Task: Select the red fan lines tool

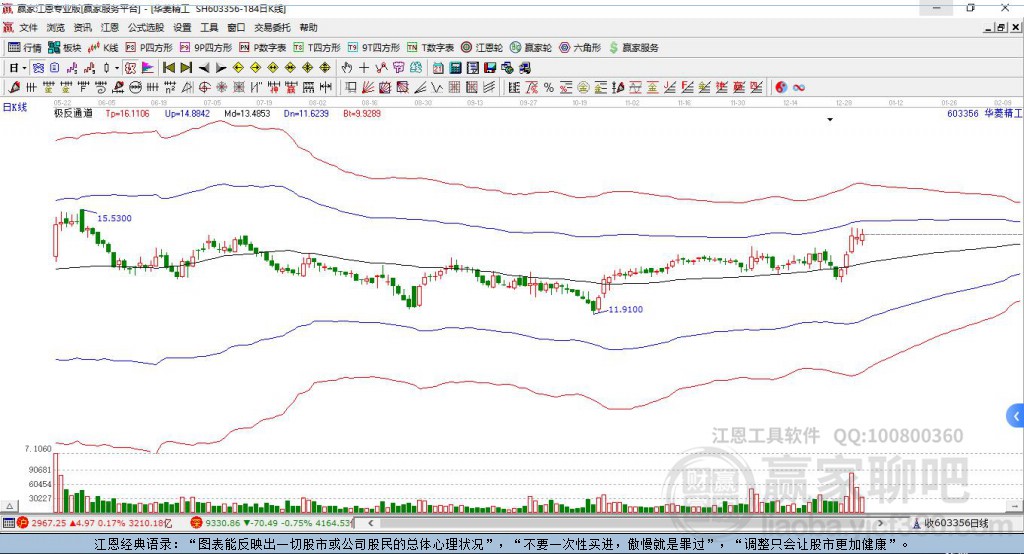Action: tap(368, 88)
